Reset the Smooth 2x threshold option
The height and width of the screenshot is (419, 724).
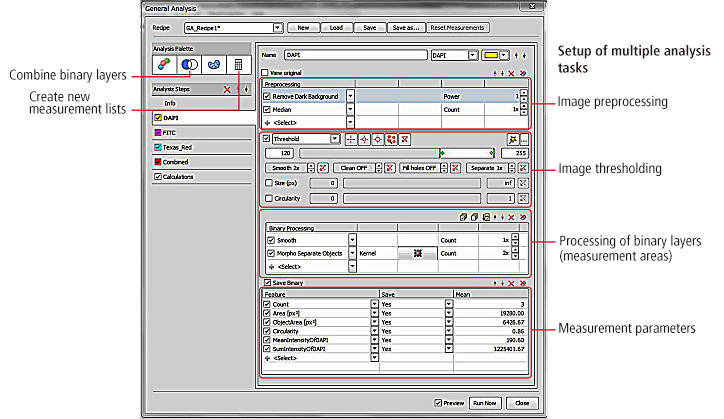(x=322, y=168)
